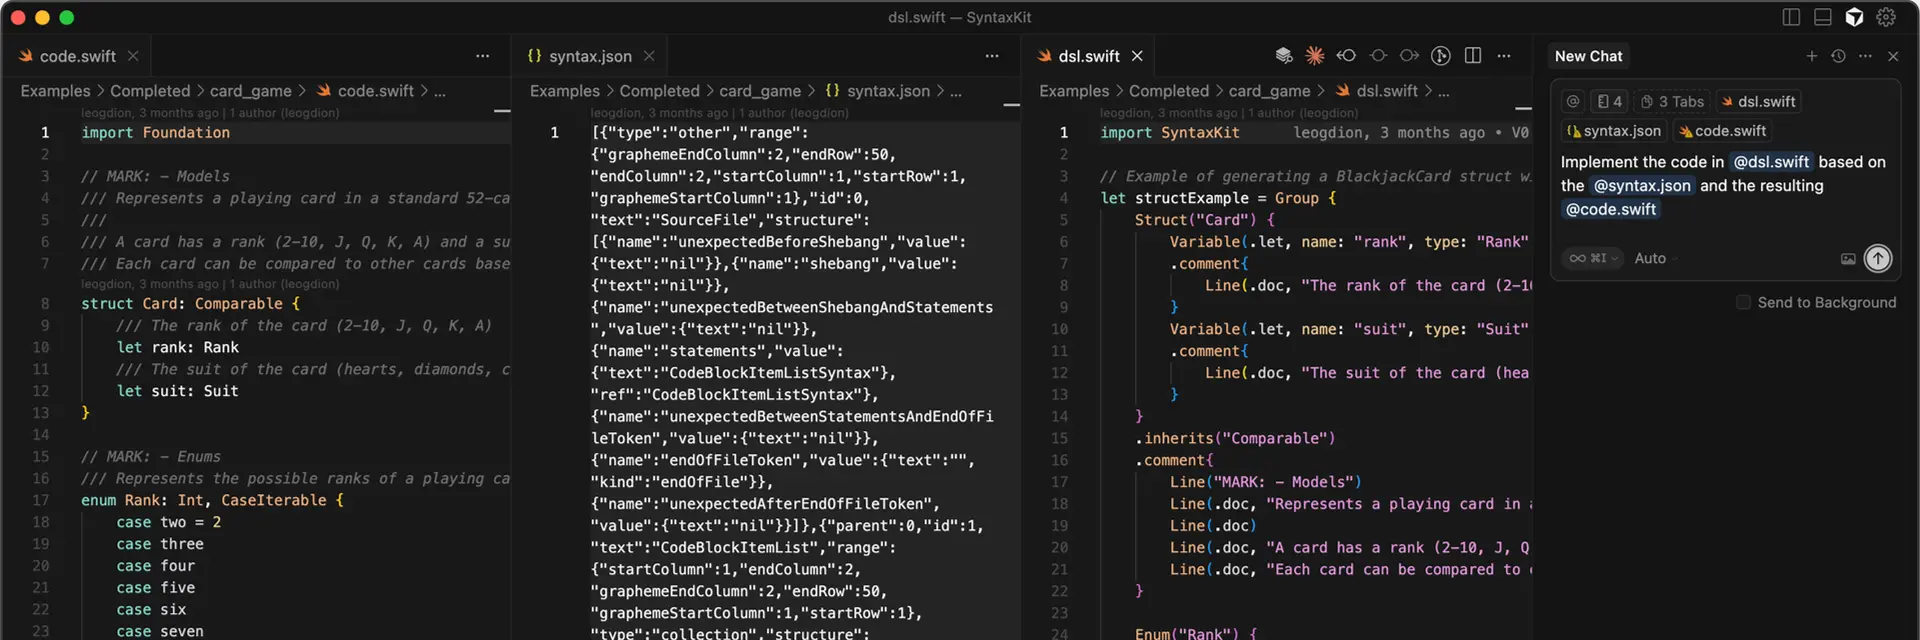Click card_game in the syntax.json breadcrumb
Screen dimensions: 1920x640
pos(759,91)
